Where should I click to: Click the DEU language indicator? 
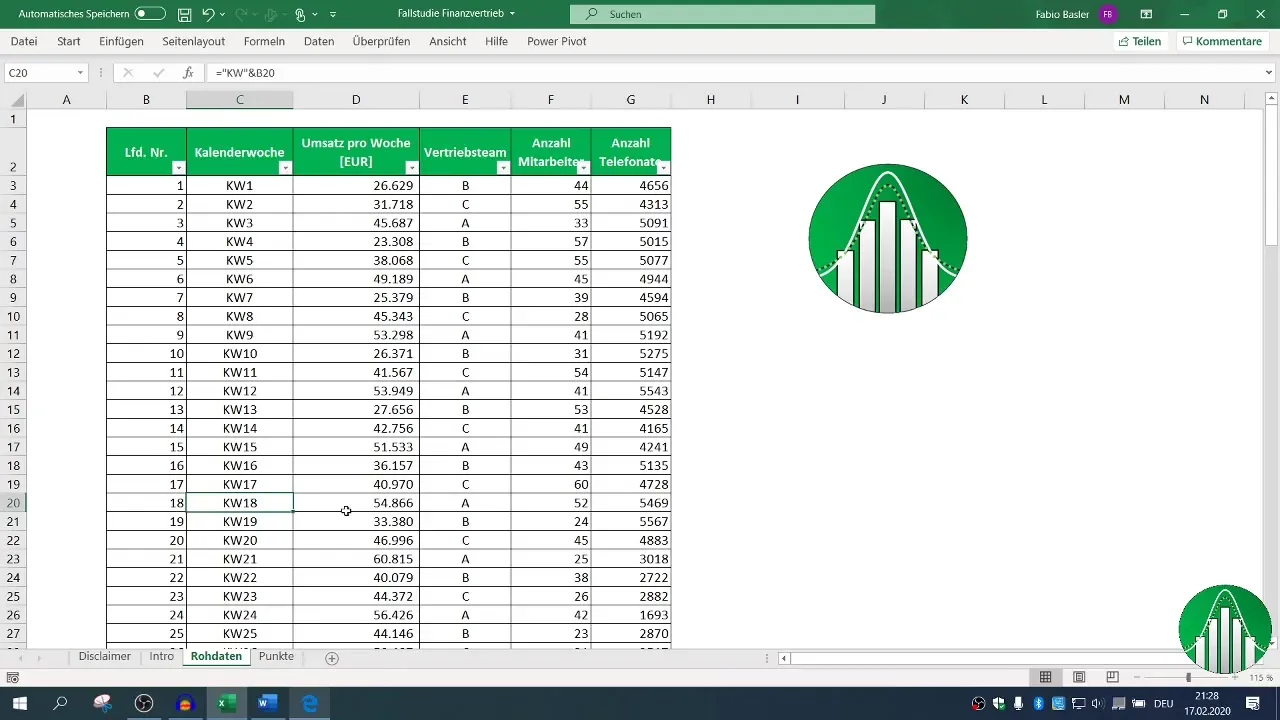point(1164,703)
